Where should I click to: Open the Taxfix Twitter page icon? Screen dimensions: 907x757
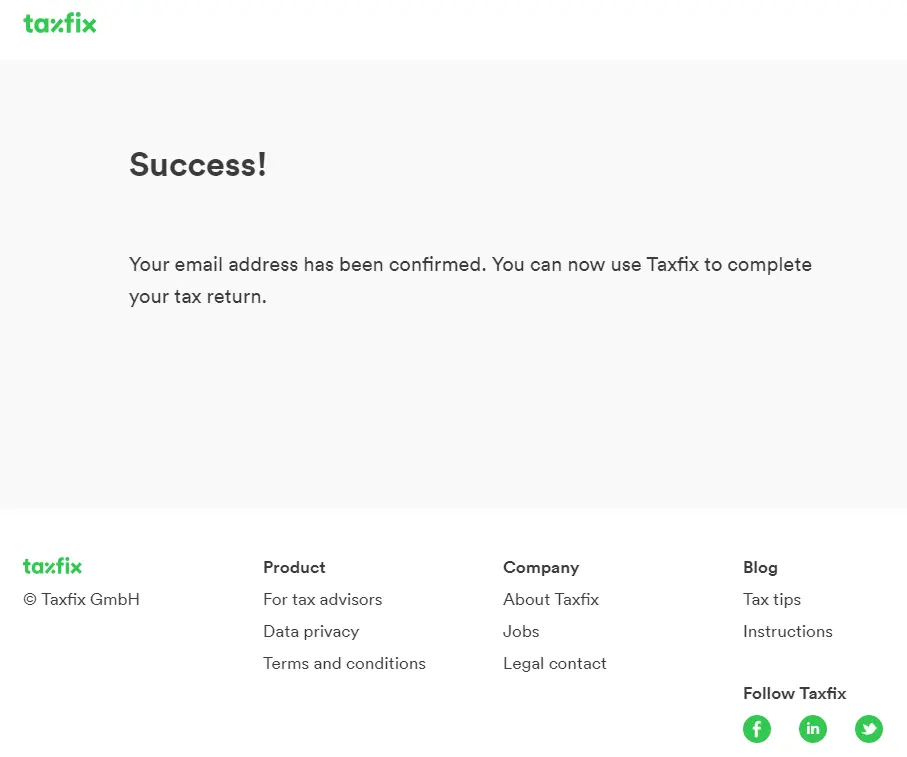(869, 729)
